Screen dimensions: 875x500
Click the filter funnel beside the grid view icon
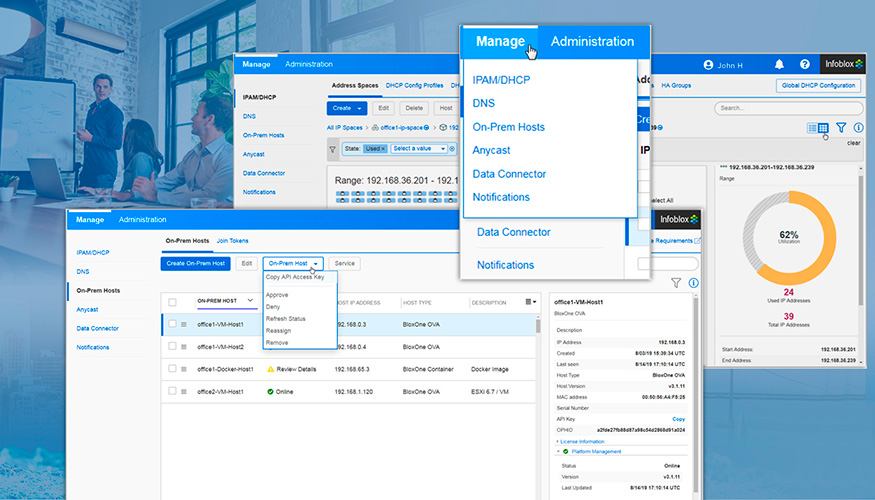point(841,127)
